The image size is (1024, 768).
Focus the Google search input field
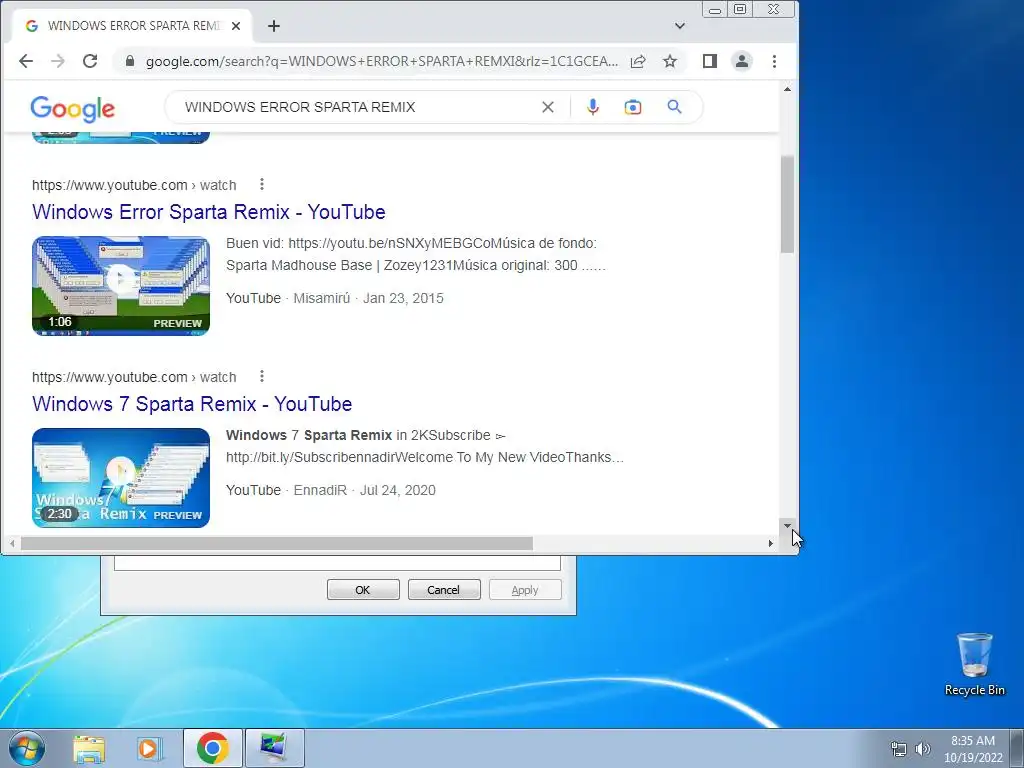[x=356, y=107]
